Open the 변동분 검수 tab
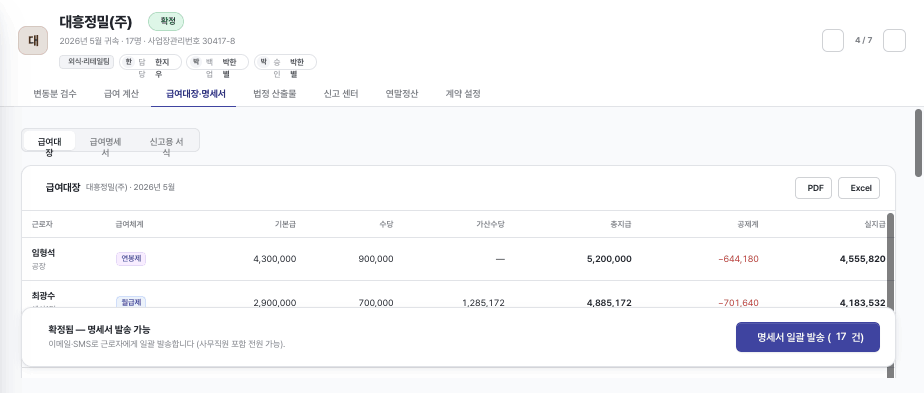This screenshot has width=924, height=393. point(55,94)
